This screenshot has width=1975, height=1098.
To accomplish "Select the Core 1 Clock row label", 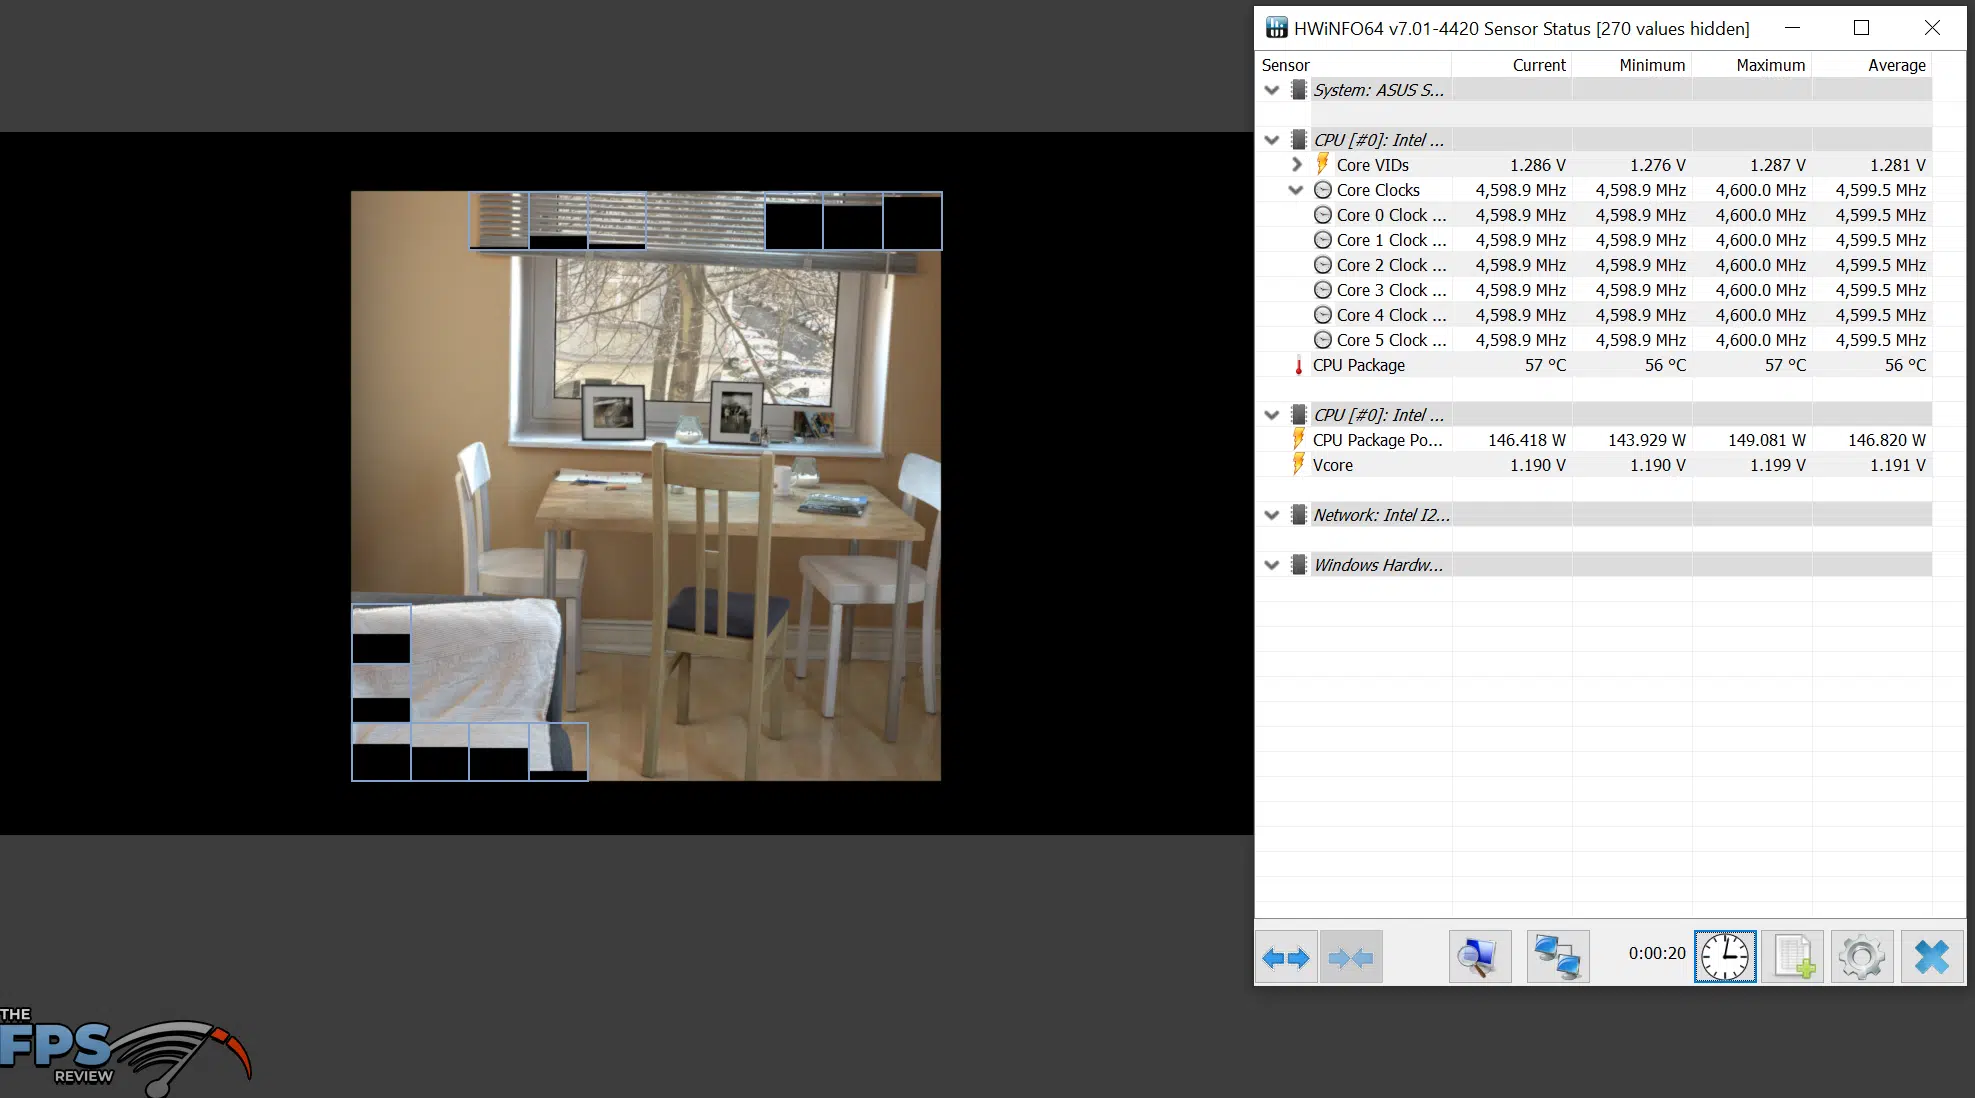I will (x=1391, y=240).
